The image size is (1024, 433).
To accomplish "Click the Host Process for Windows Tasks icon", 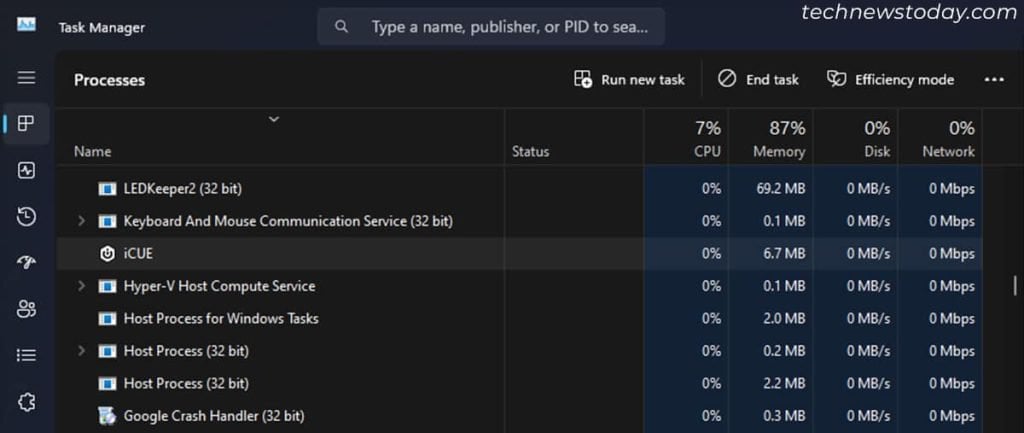I will (107, 319).
